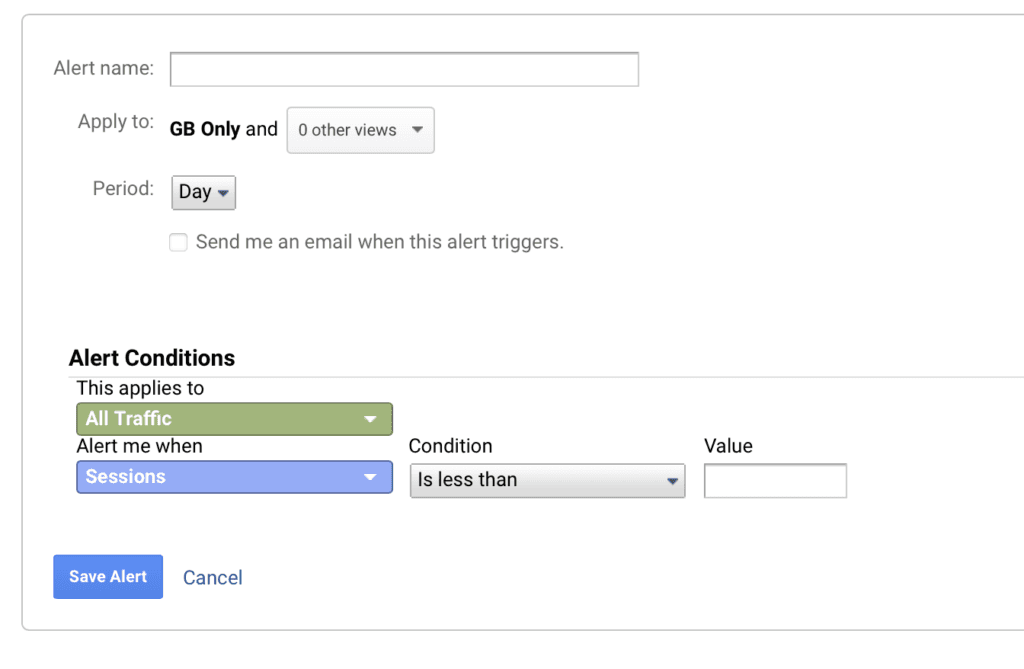Open the "0 other views" dropdown
1024x669 pixels.
coord(360,130)
